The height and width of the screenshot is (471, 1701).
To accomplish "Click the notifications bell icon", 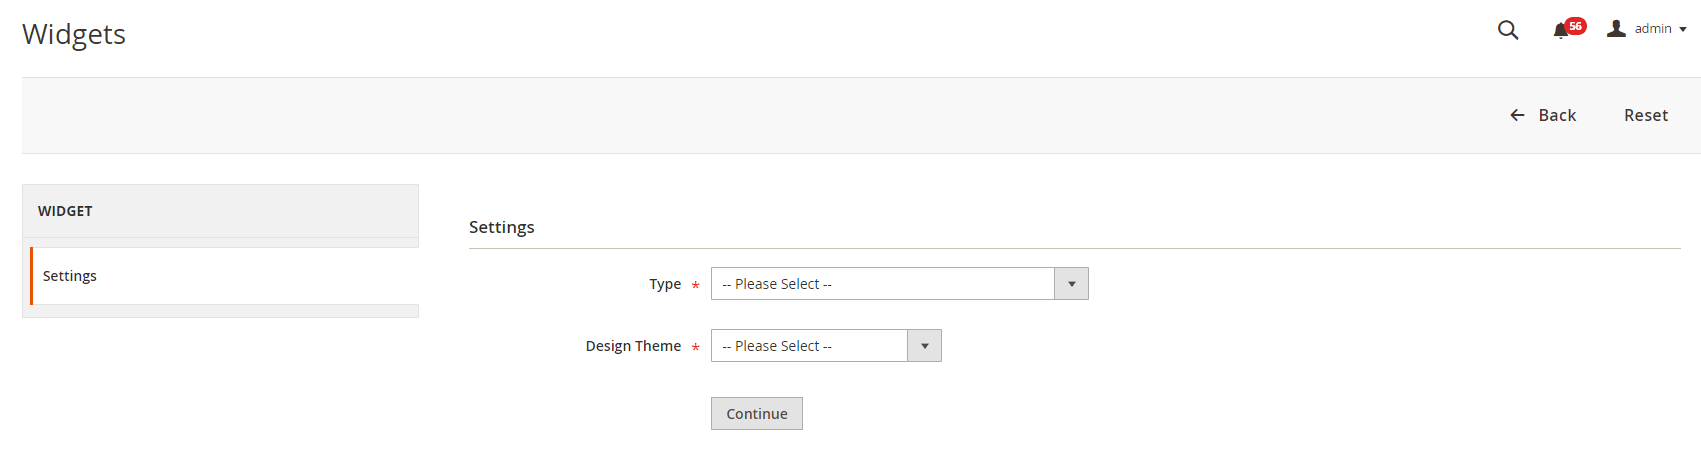I will 1560,31.
